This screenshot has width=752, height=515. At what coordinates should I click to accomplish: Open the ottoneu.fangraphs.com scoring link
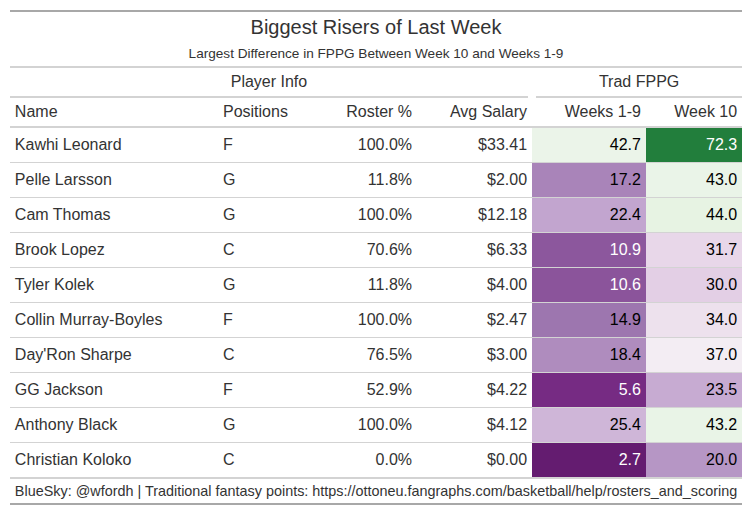(x=525, y=491)
